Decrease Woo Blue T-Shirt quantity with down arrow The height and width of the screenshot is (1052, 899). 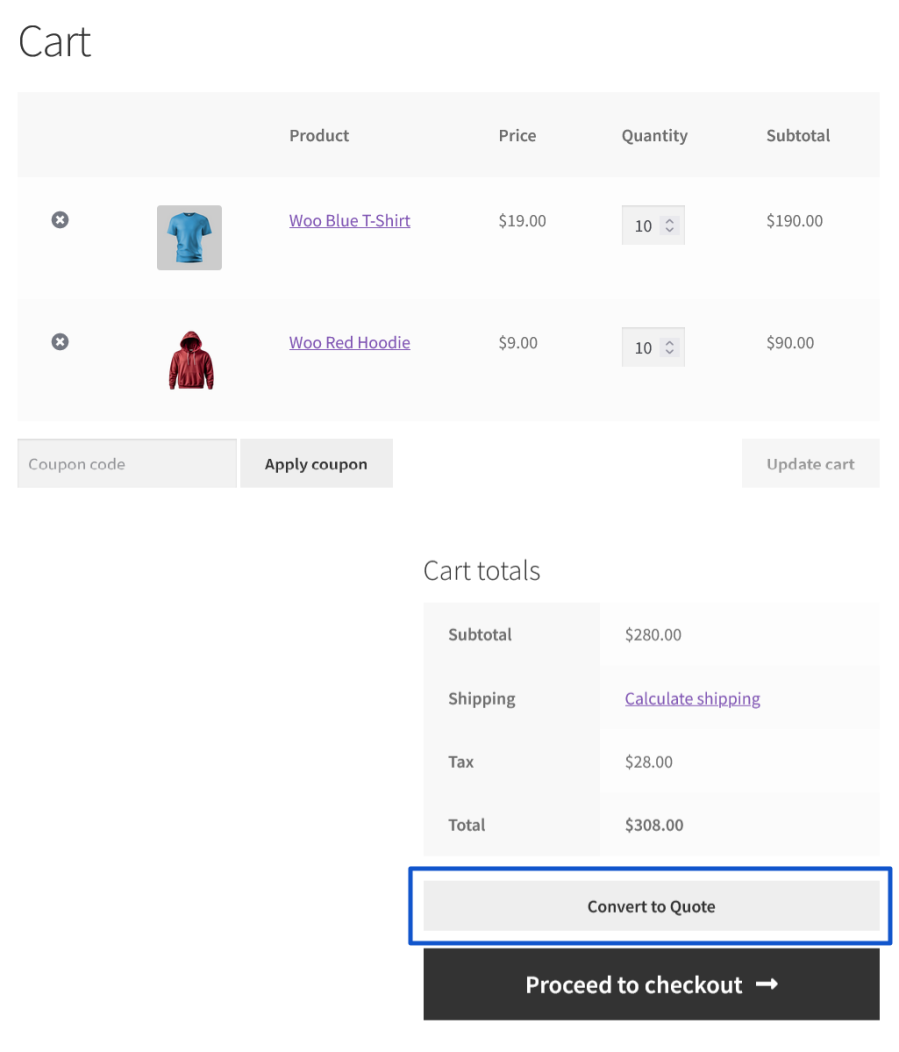coord(670,231)
